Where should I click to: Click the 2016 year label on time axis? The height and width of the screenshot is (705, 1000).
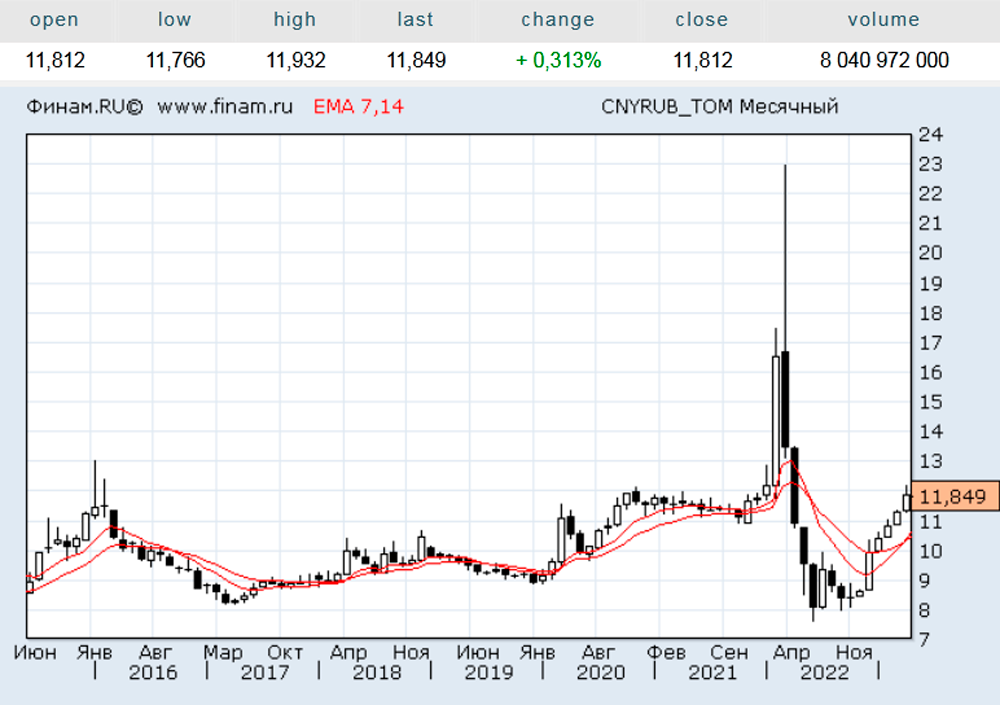(152, 672)
